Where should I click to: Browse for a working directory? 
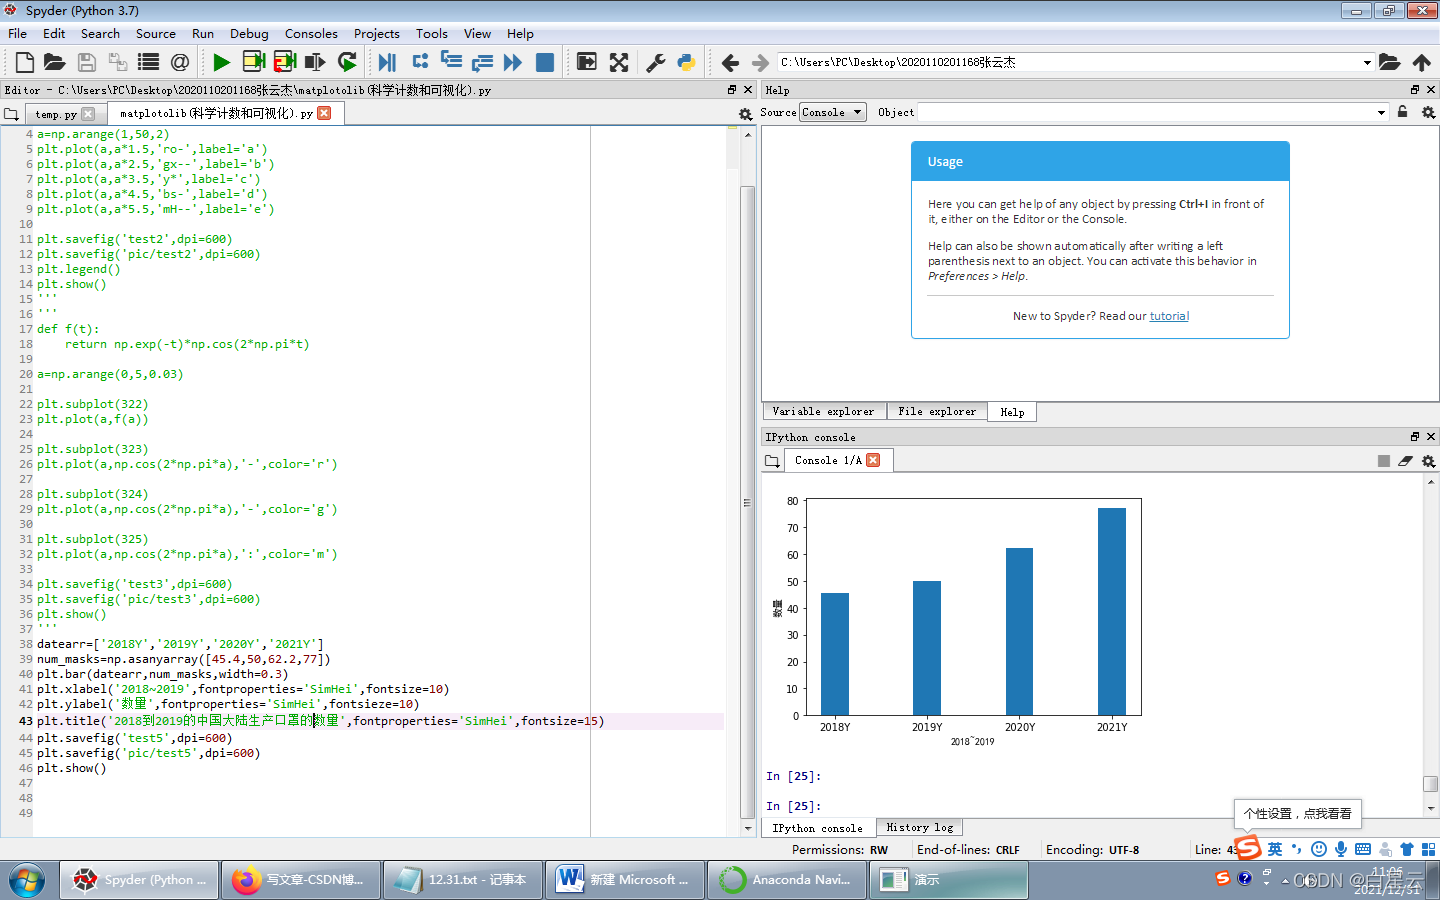point(1390,62)
